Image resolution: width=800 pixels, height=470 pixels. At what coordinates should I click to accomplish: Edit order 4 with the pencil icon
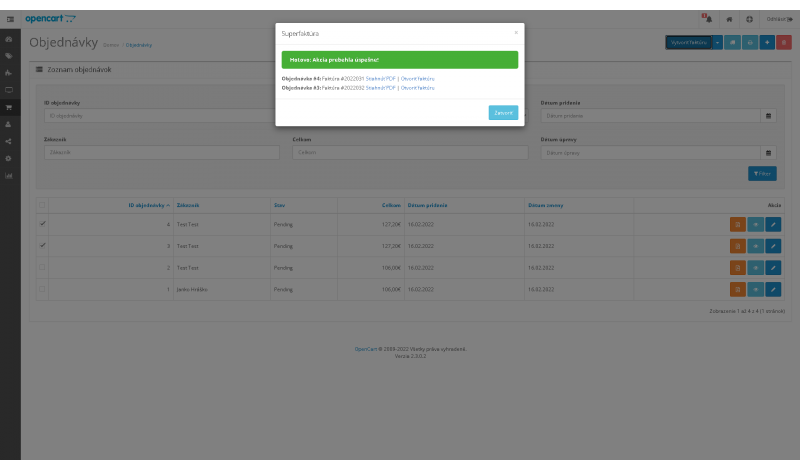(x=773, y=224)
